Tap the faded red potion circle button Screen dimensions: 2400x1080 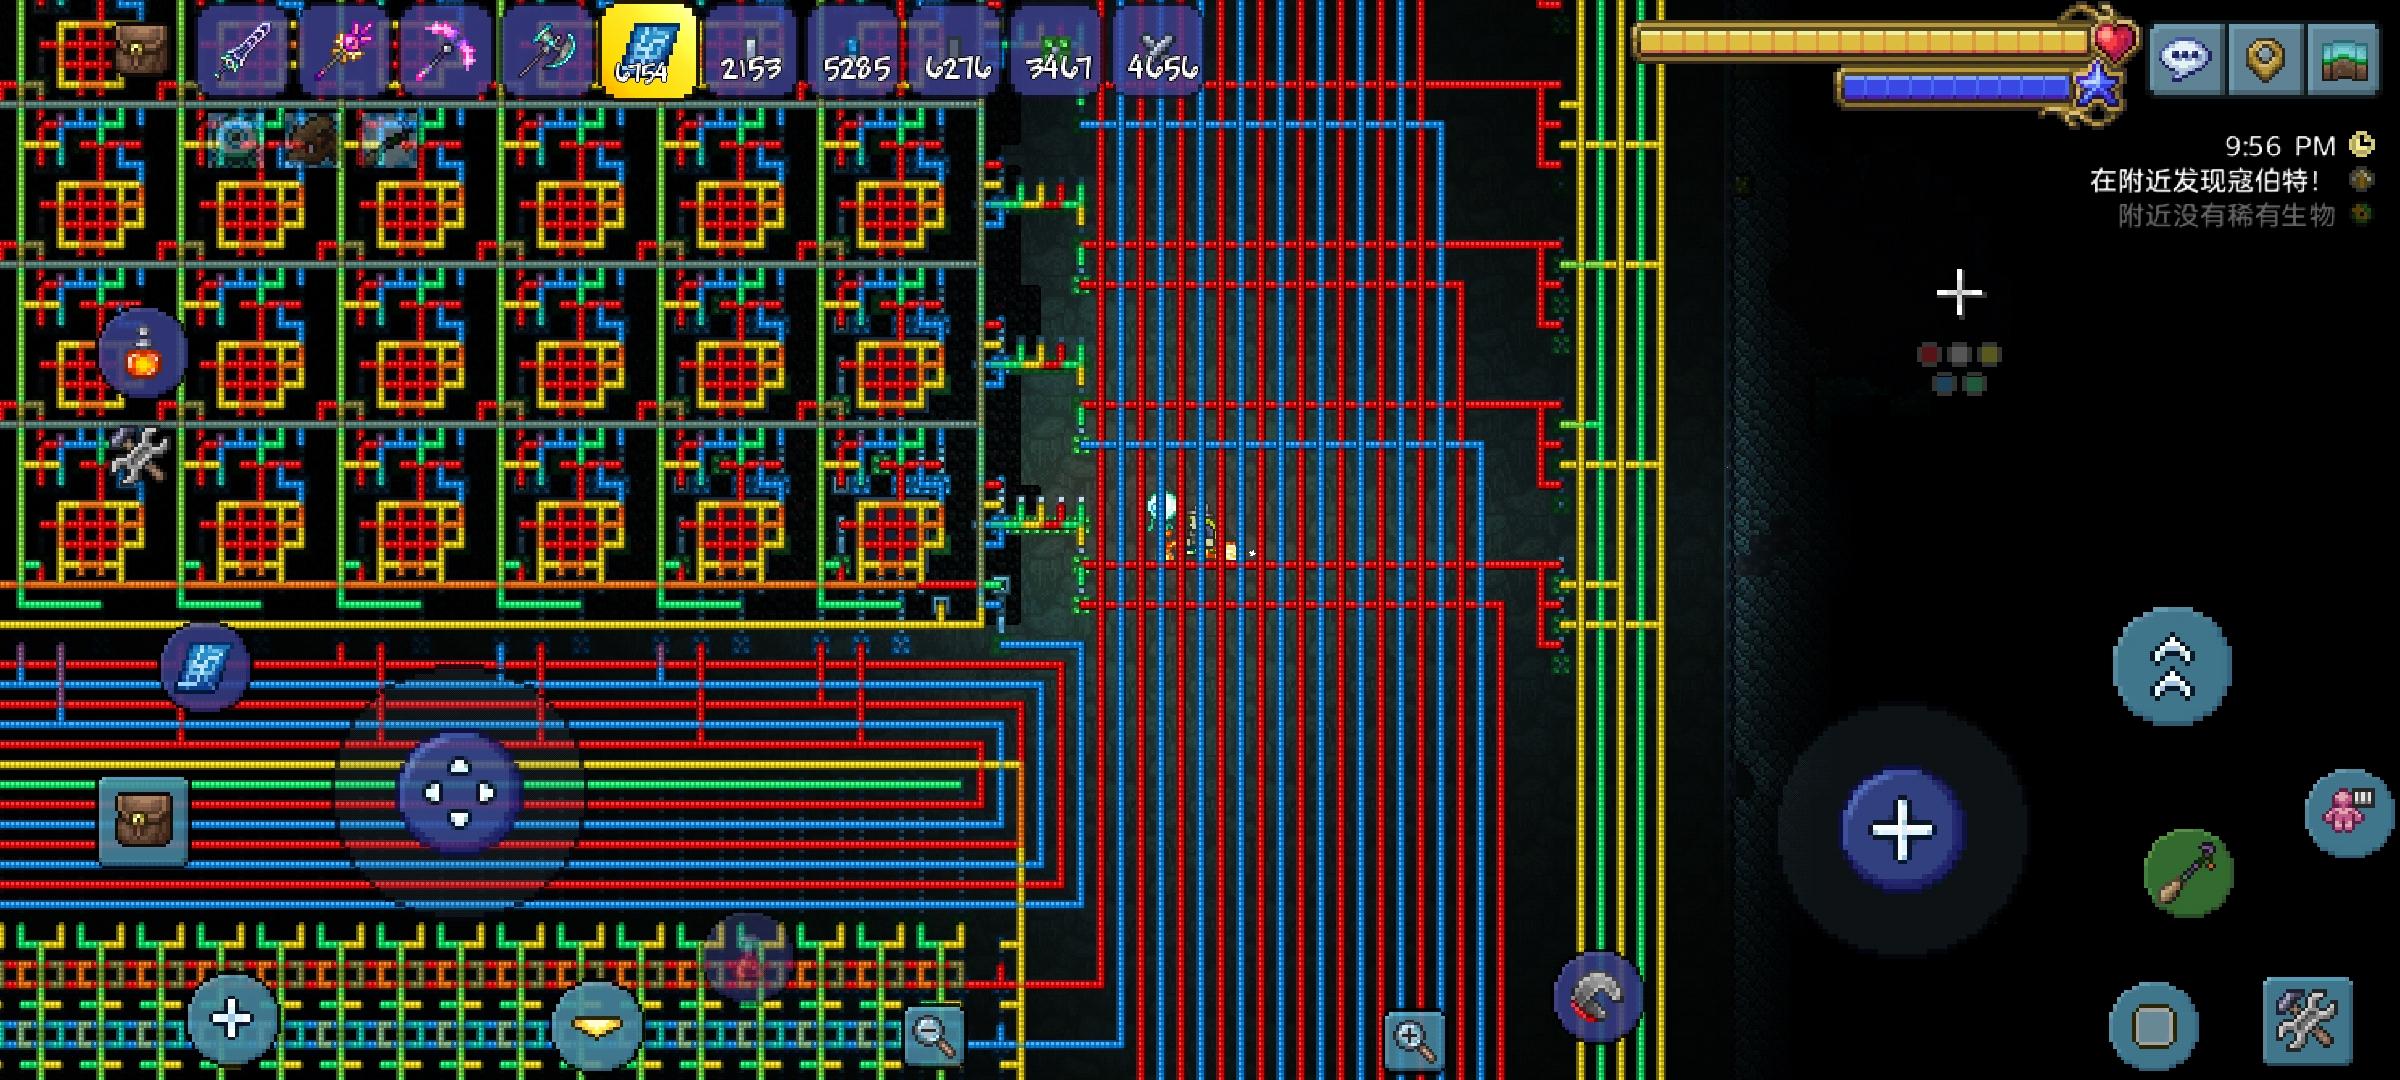coord(747,958)
